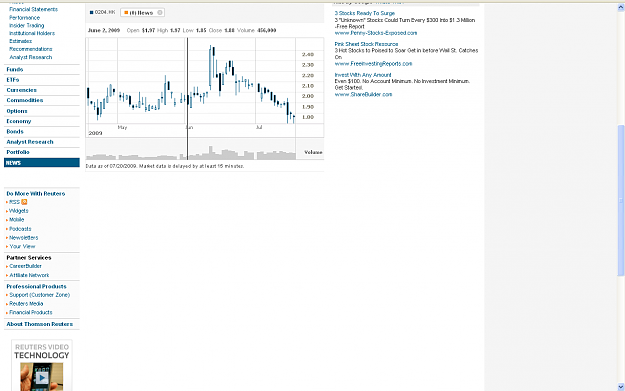
Task: Open the Podcasts link
Action: (x=20, y=229)
